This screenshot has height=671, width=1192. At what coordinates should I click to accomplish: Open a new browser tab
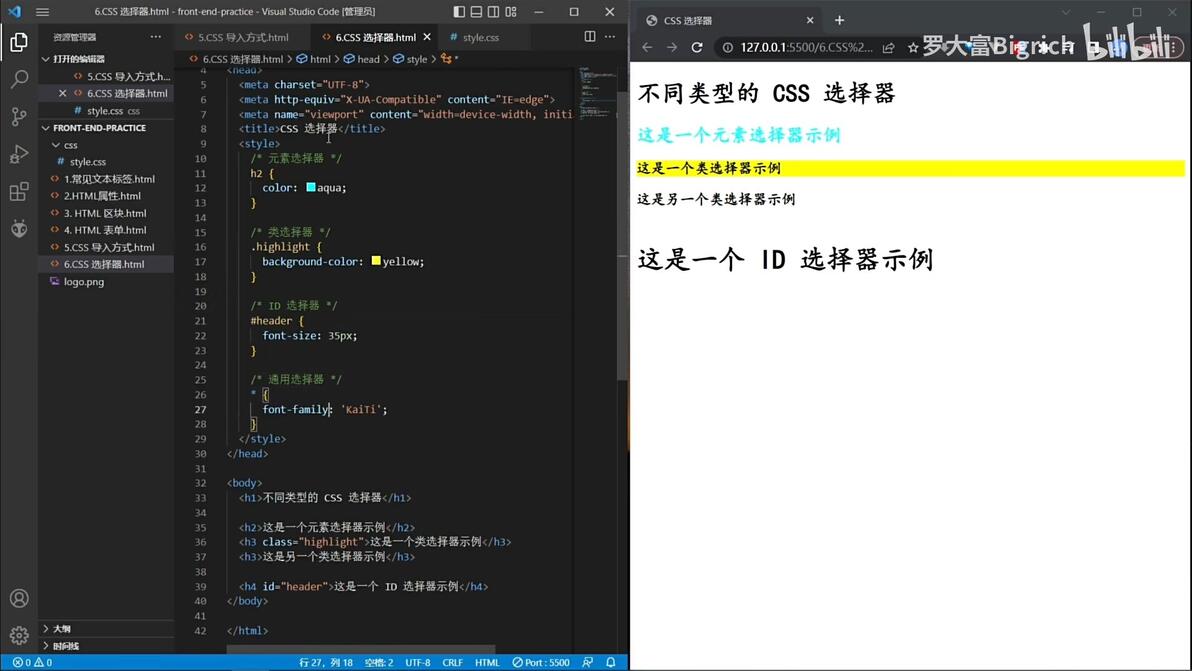pos(839,21)
